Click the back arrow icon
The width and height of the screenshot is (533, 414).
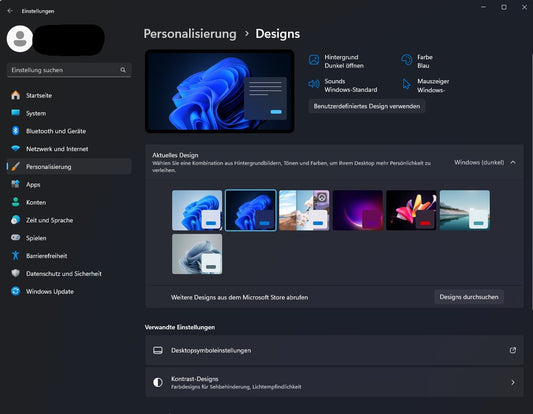tap(10, 11)
